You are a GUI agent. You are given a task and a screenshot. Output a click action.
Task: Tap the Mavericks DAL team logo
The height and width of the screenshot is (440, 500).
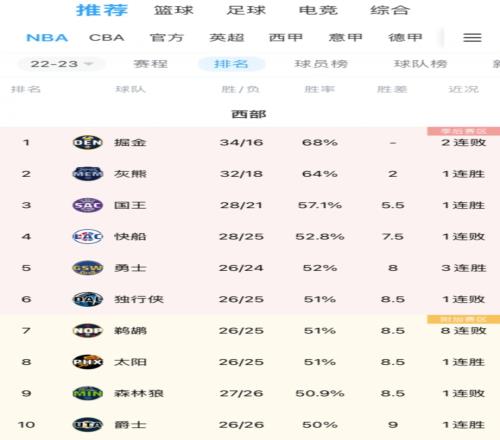click(88, 299)
